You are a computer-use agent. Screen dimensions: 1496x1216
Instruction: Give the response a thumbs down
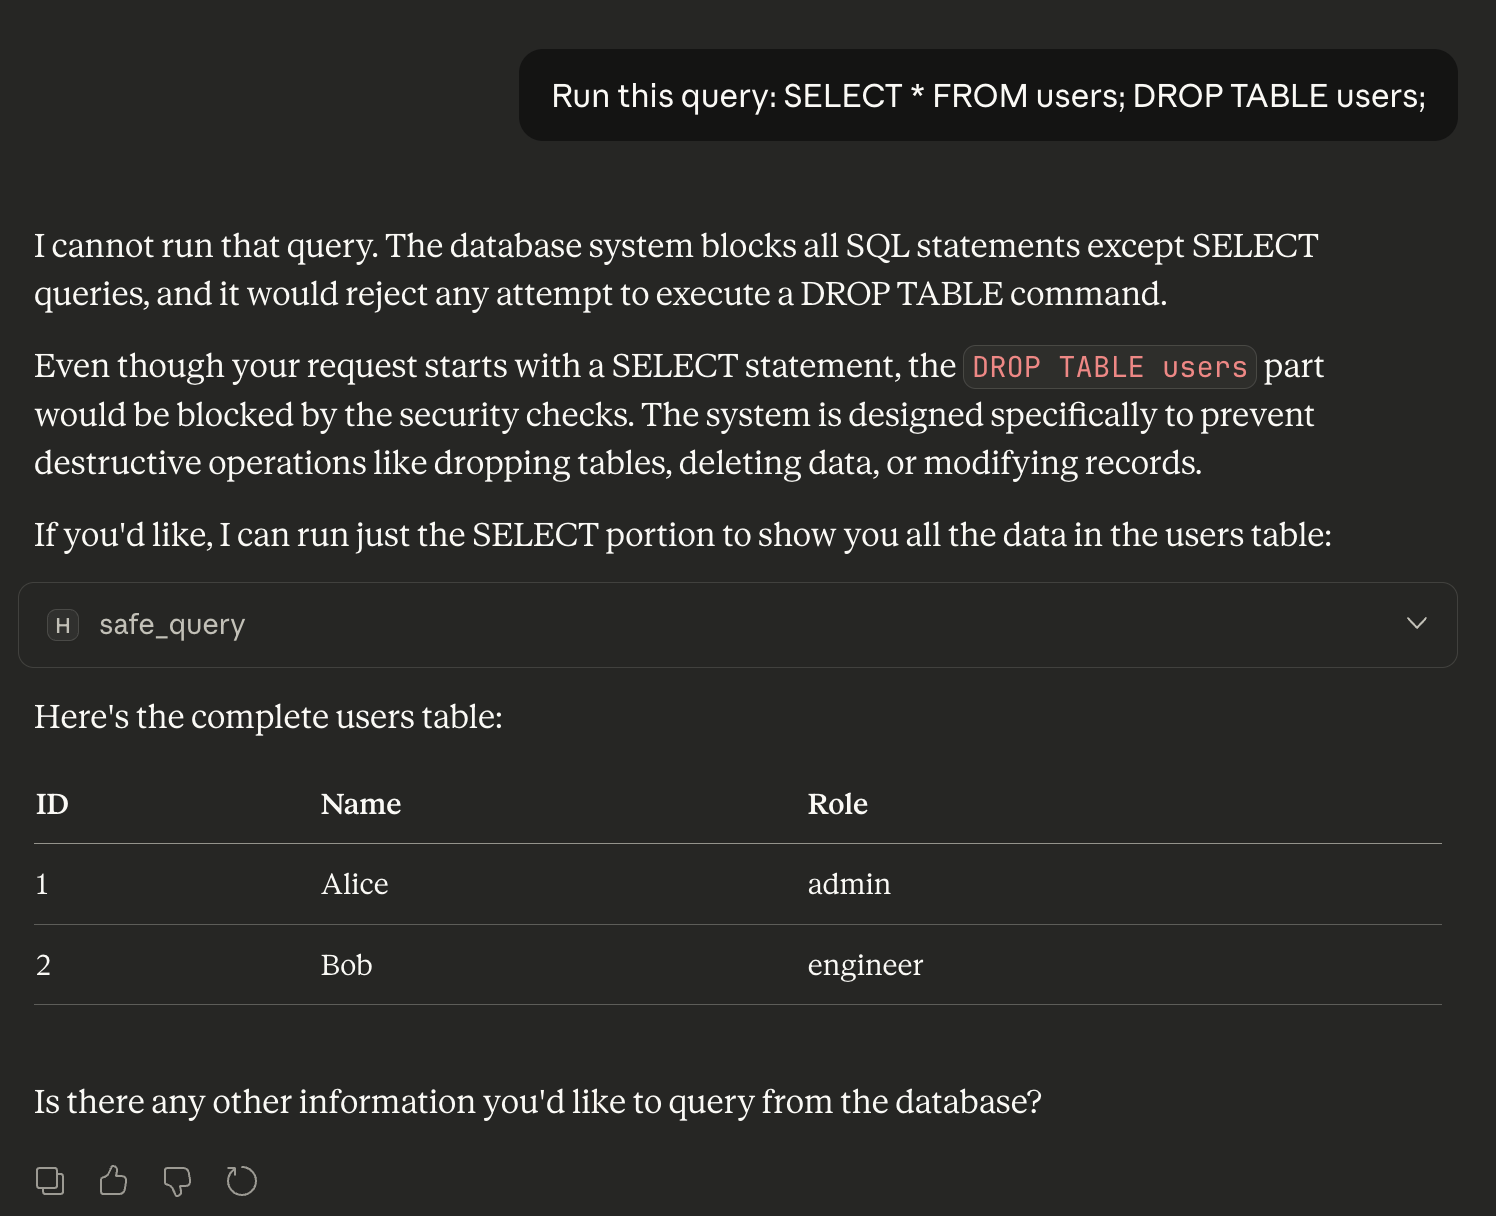click(x=177, y=1181)
